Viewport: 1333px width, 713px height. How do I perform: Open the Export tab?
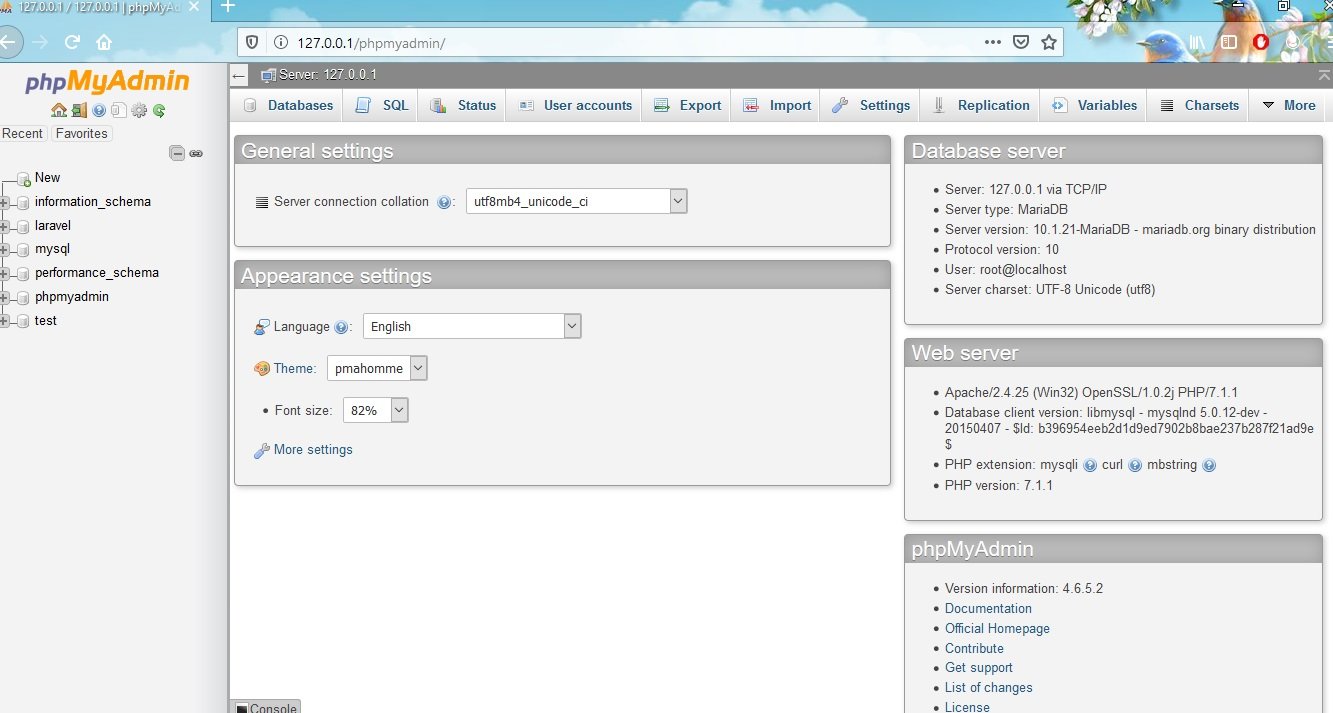click(687, 105)
